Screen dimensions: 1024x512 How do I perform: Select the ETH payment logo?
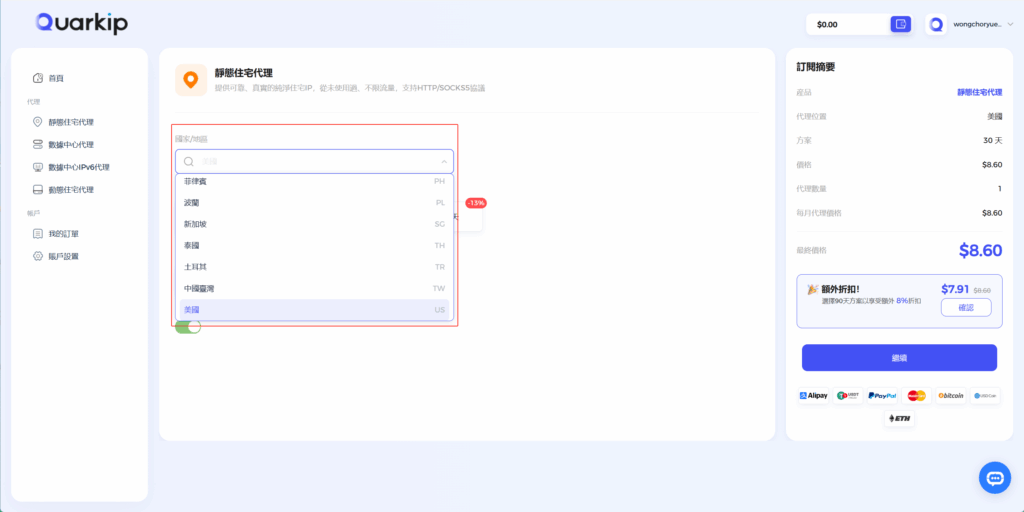tap(899, 419)
